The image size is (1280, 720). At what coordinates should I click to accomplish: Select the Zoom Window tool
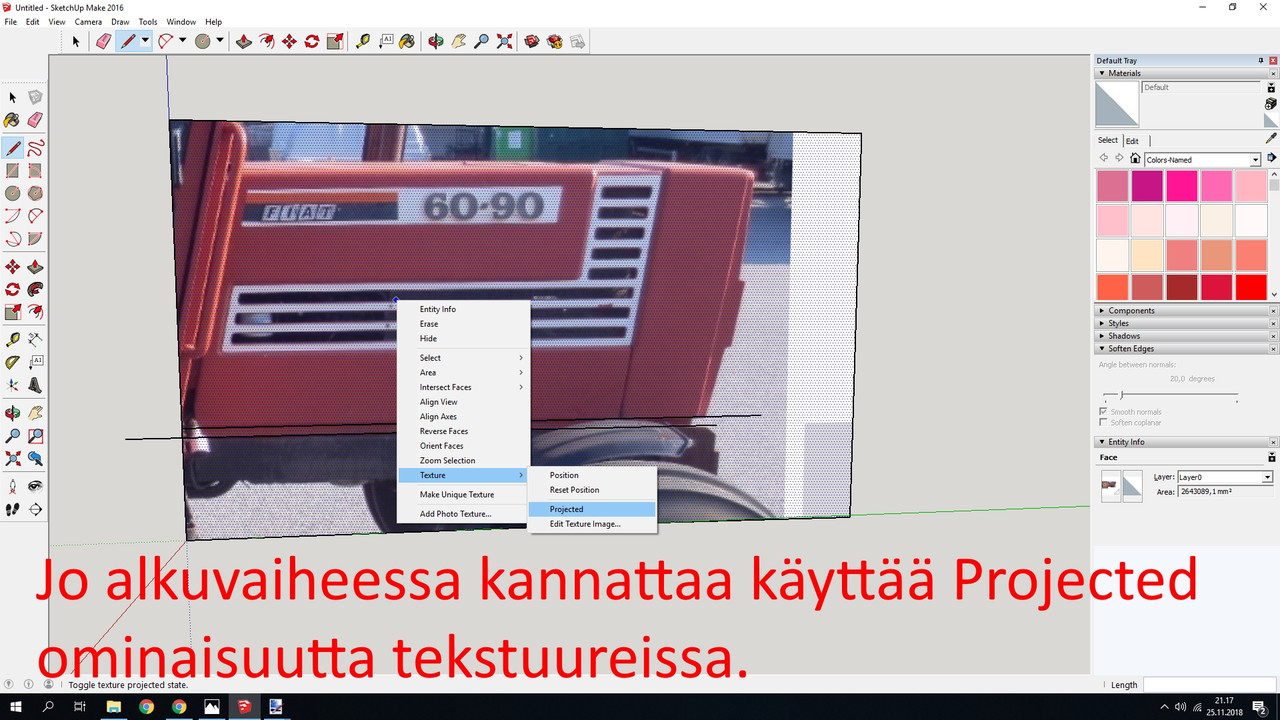pyautogui.click(x=35, y=436)
